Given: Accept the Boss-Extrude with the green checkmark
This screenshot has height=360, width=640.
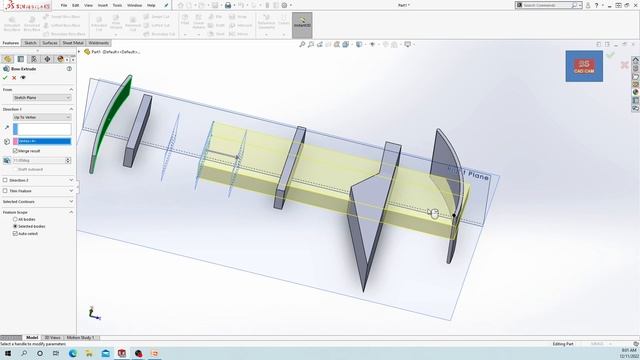Looking at the screenshot, I should point(5,78).
